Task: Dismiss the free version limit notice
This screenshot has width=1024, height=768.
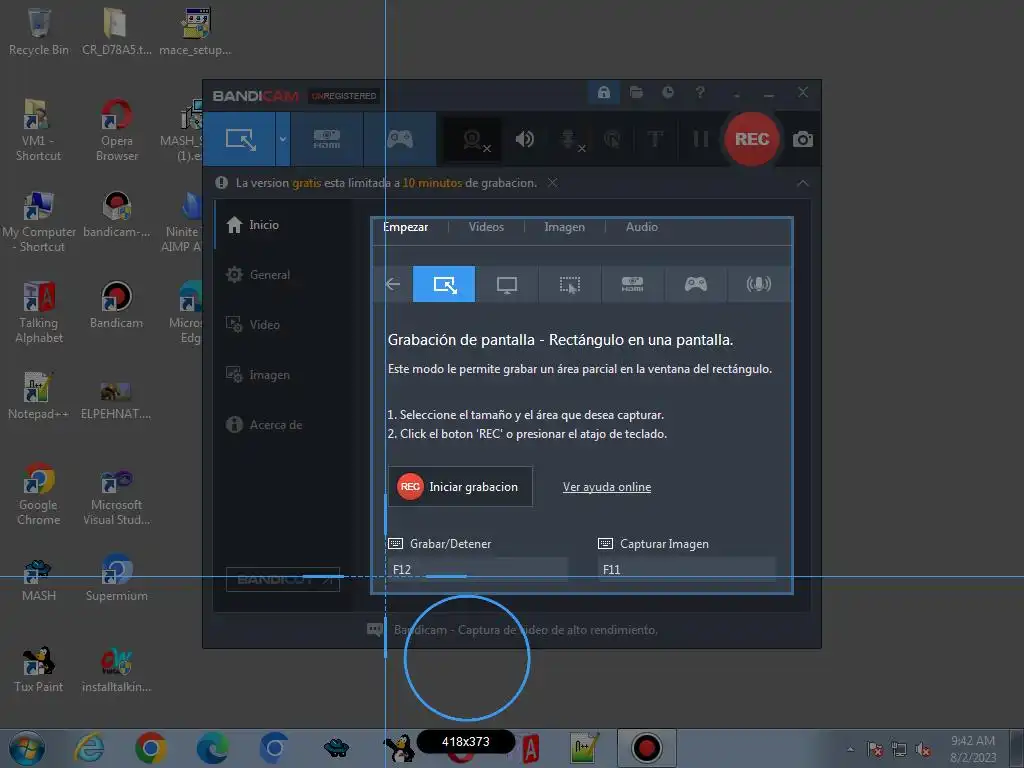Action: 552,183
